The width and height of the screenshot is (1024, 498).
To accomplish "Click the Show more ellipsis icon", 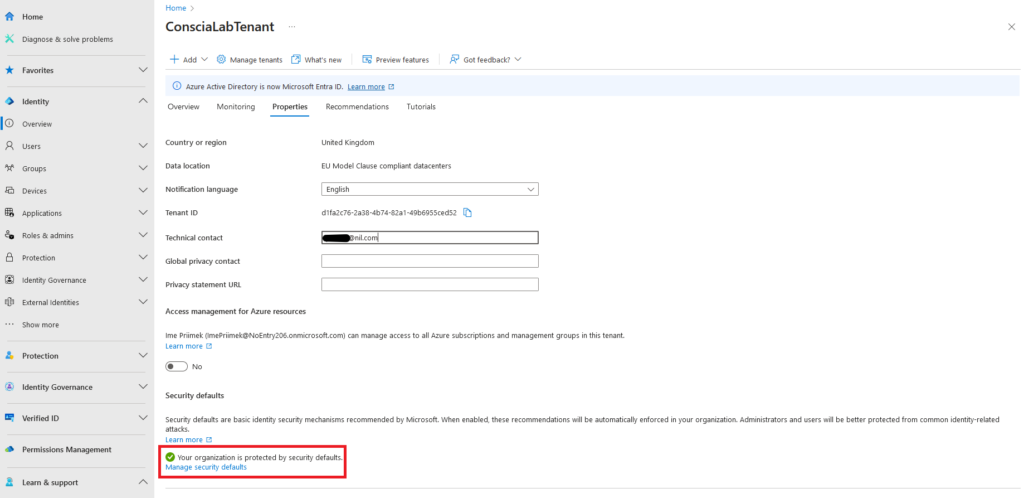I will [9, 324].
